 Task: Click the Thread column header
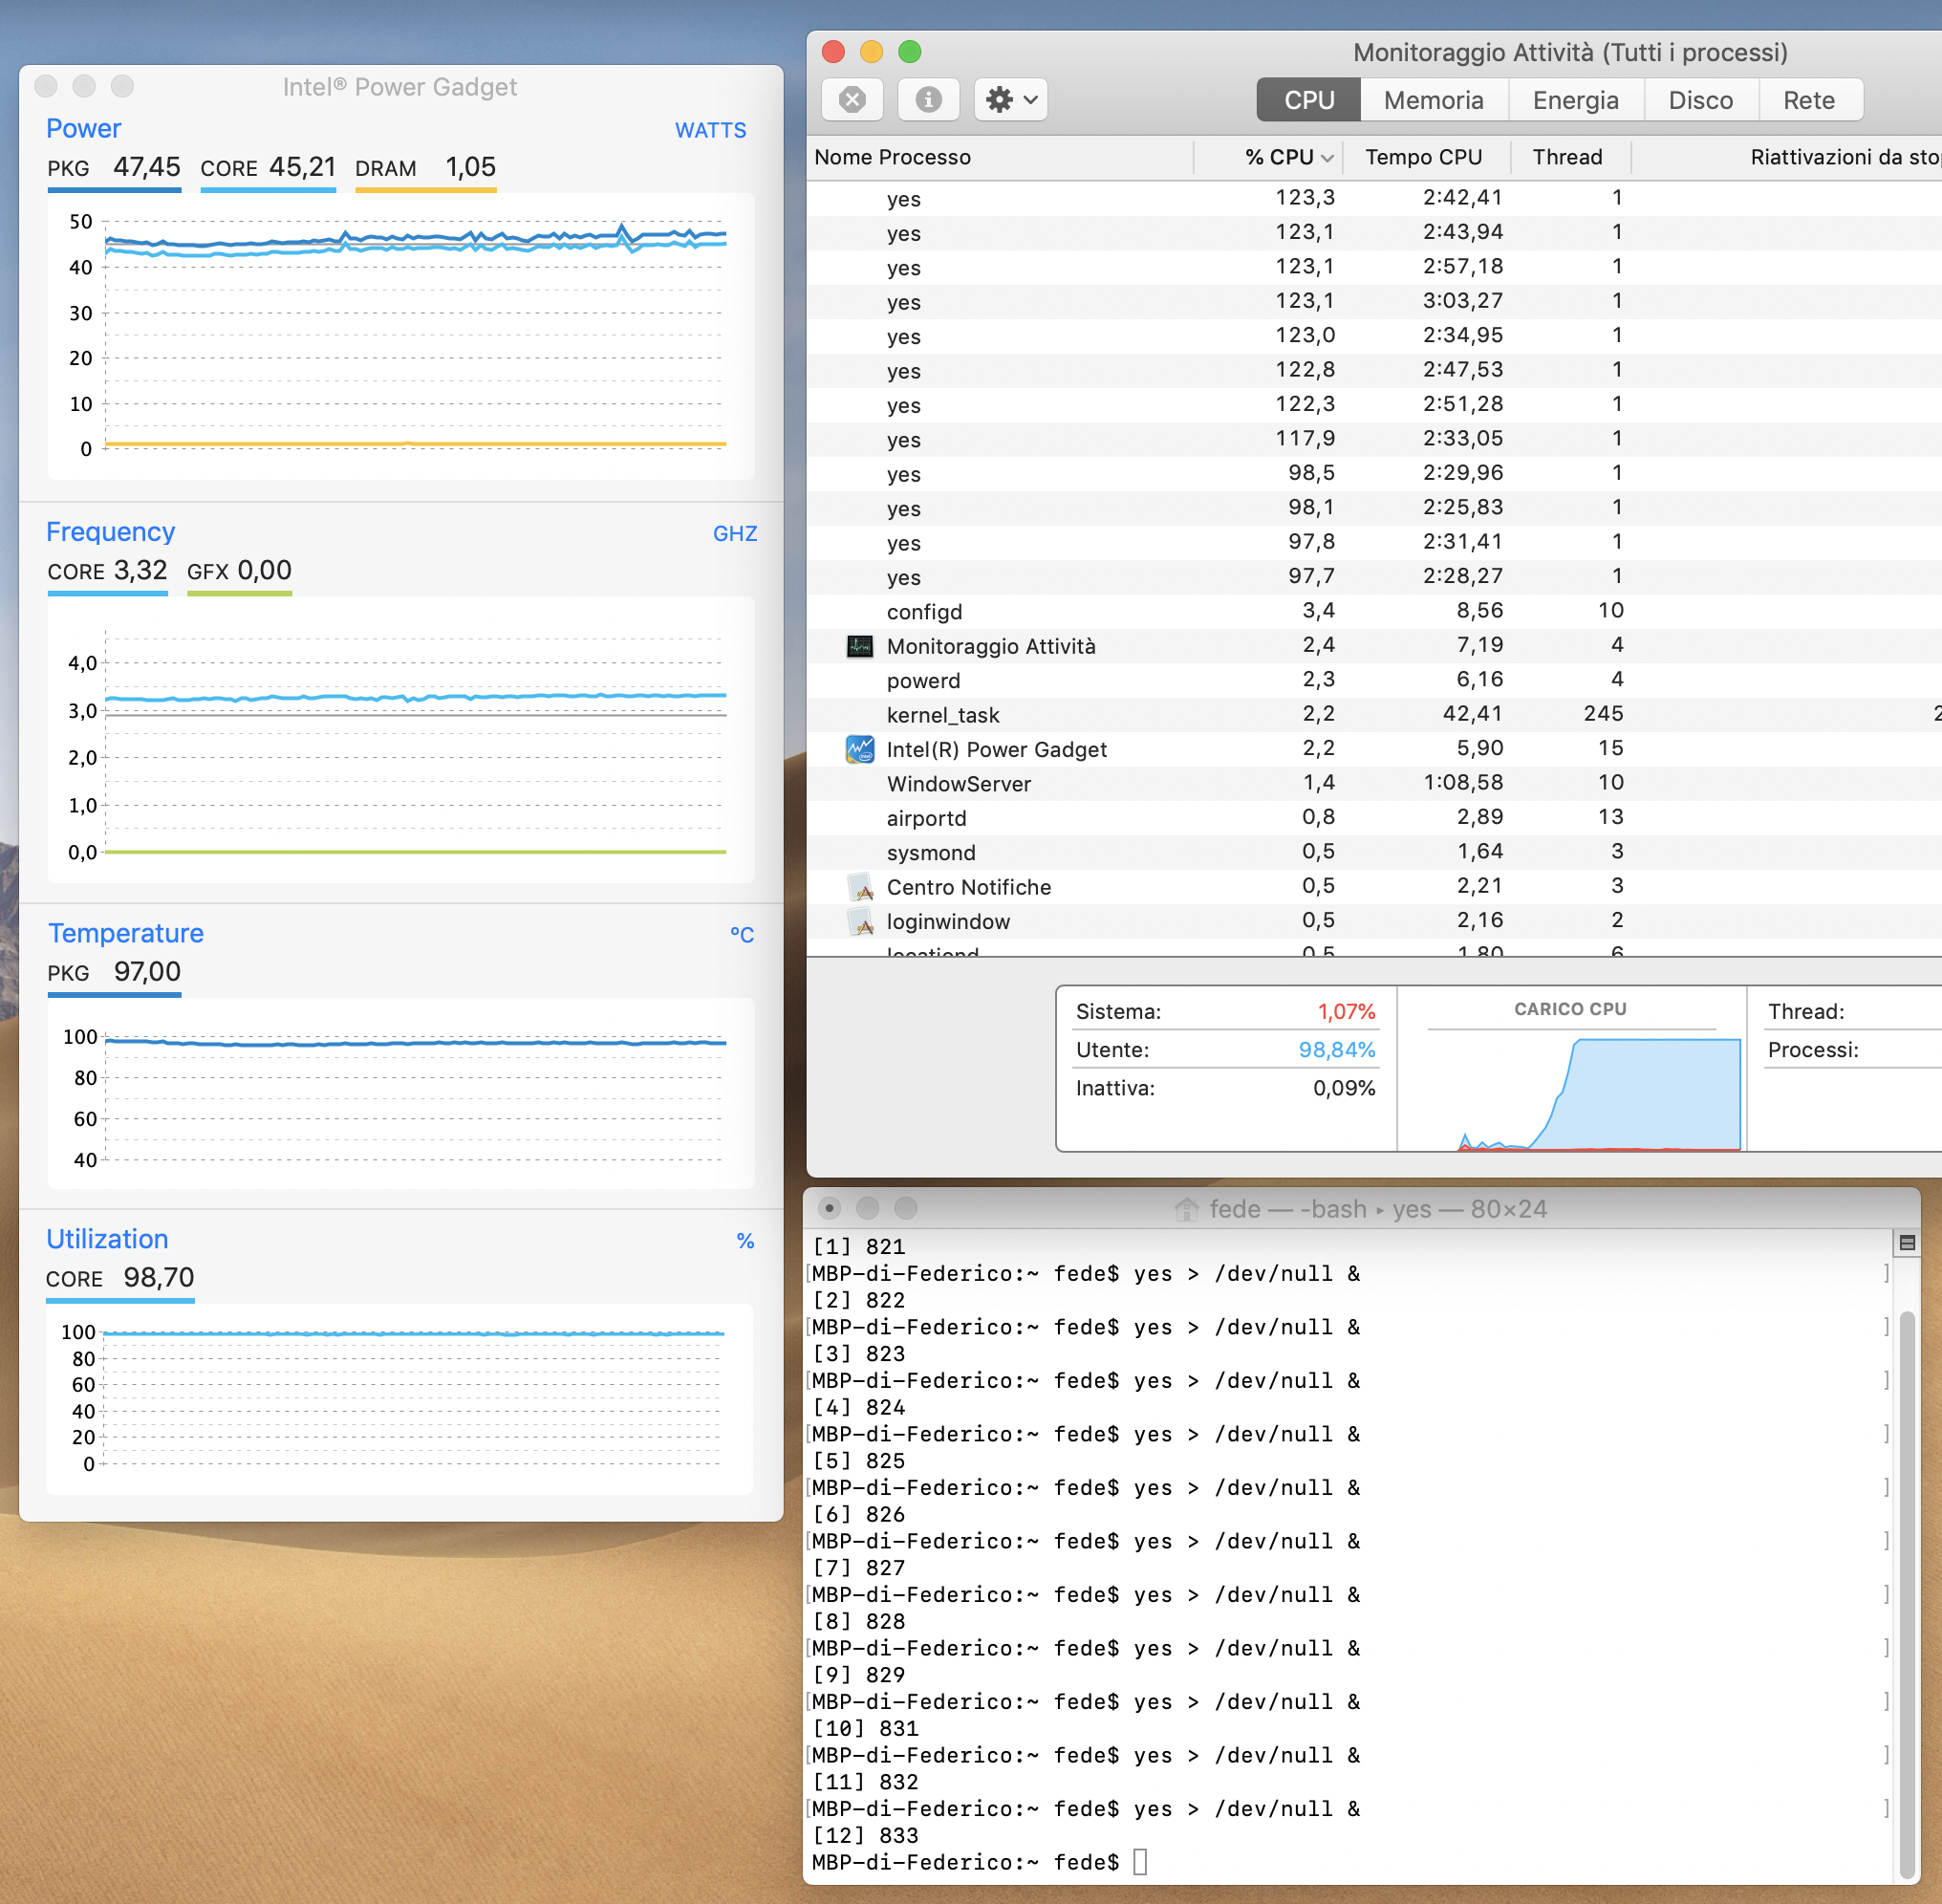pyautogui.click(x=1567, y=157)
